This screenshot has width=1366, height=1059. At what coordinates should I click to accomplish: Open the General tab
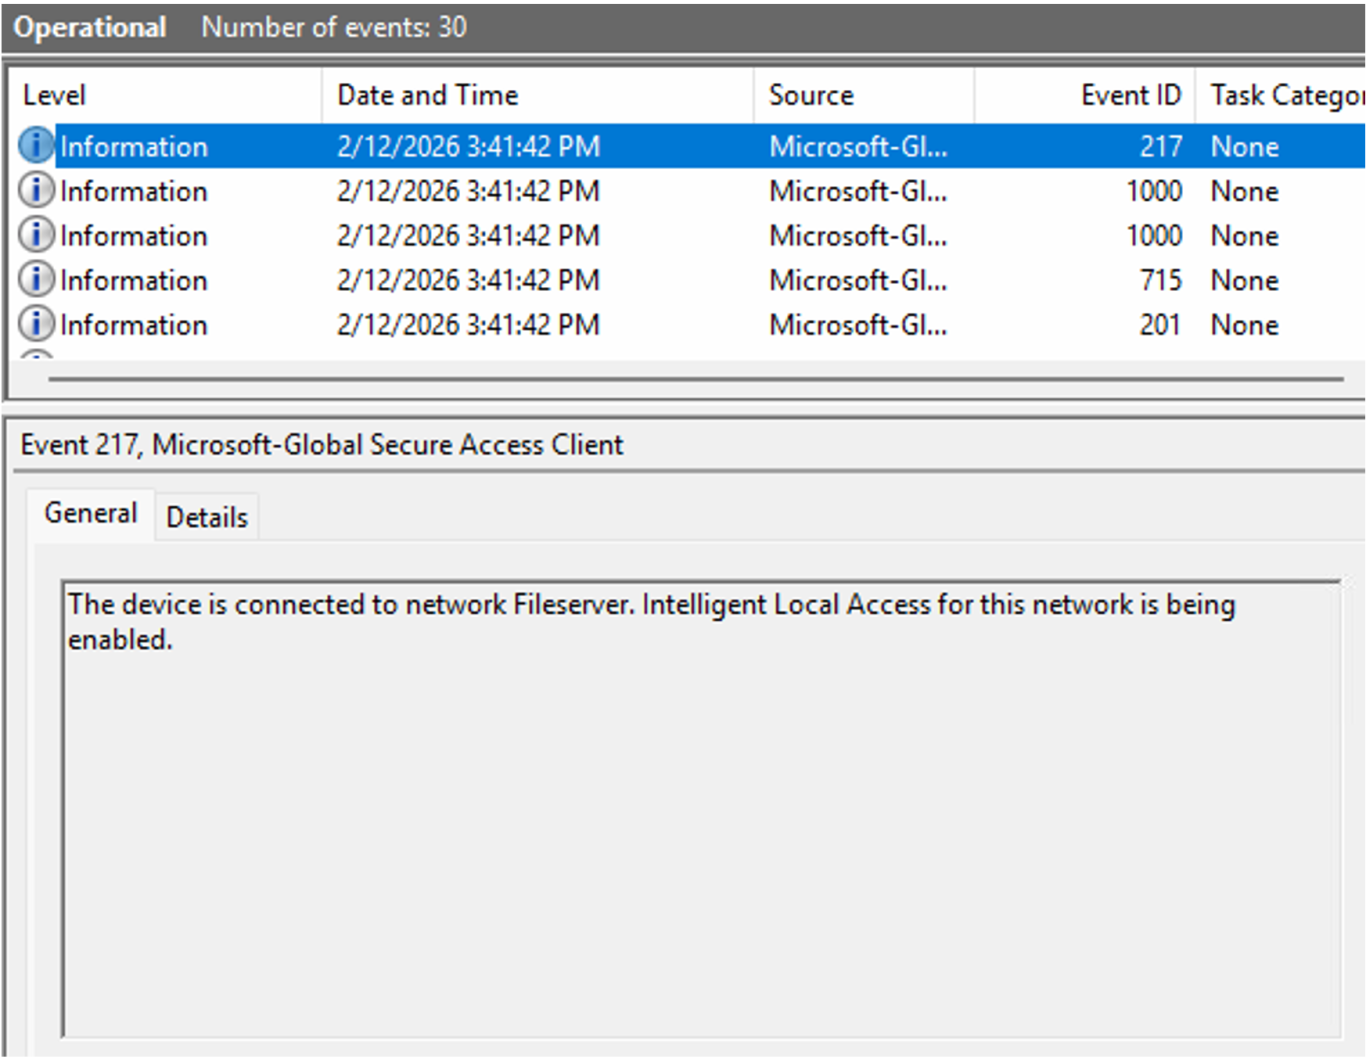point(91,513)
